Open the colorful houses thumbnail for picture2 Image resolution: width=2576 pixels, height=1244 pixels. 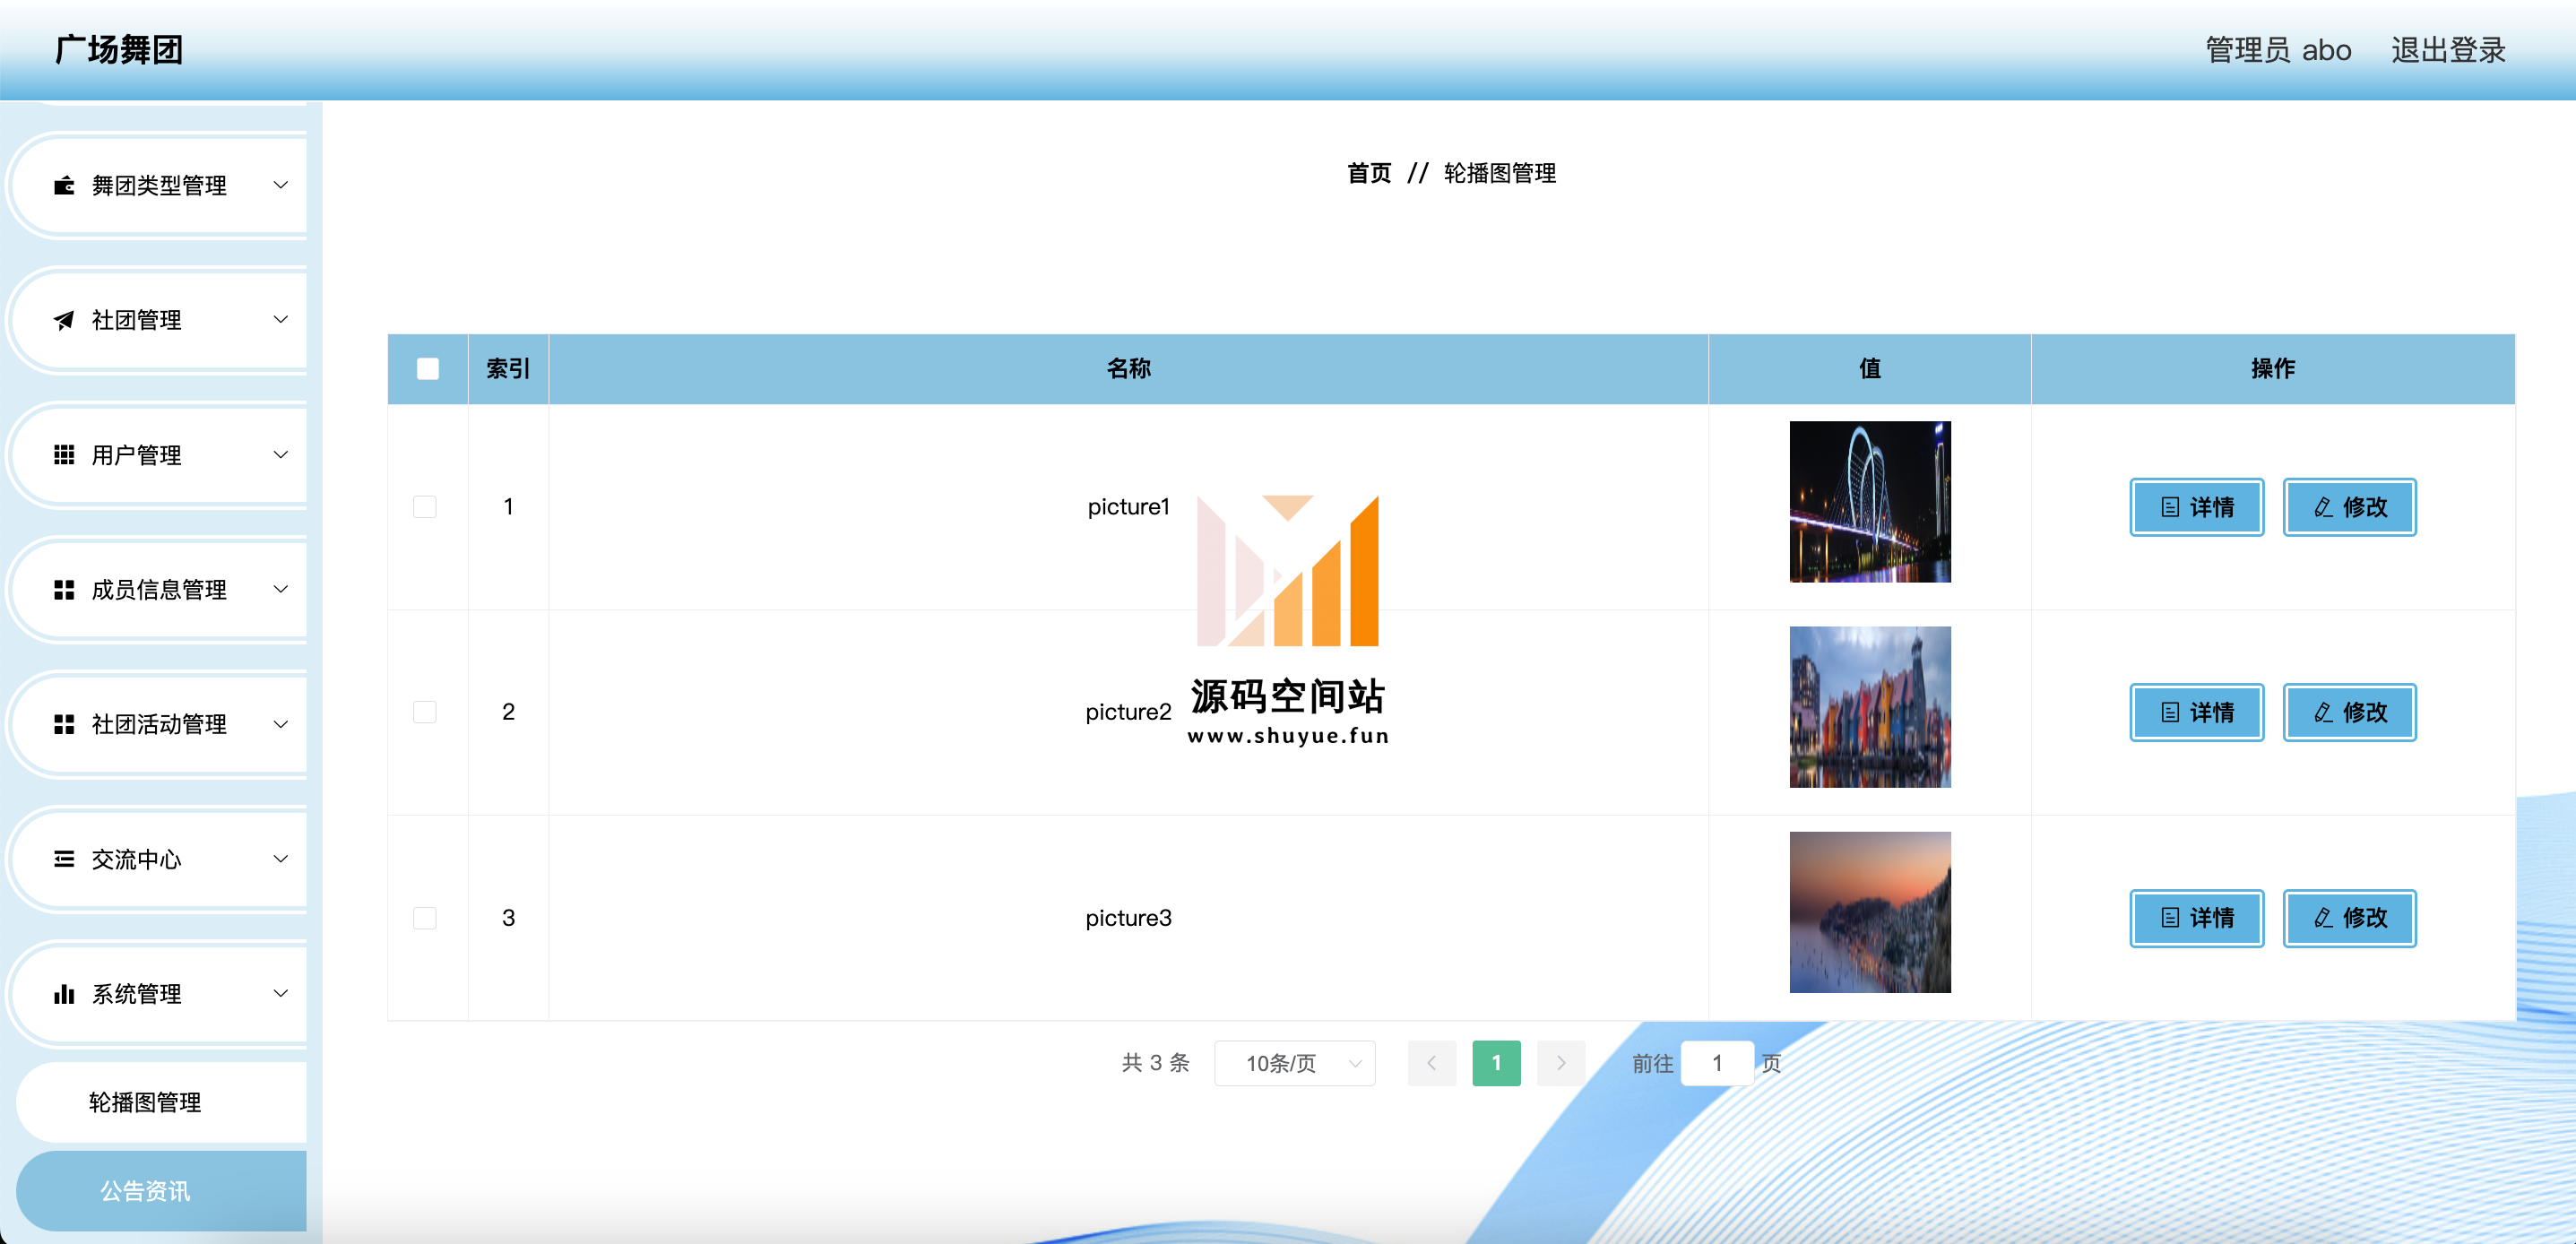[1870, 707]
